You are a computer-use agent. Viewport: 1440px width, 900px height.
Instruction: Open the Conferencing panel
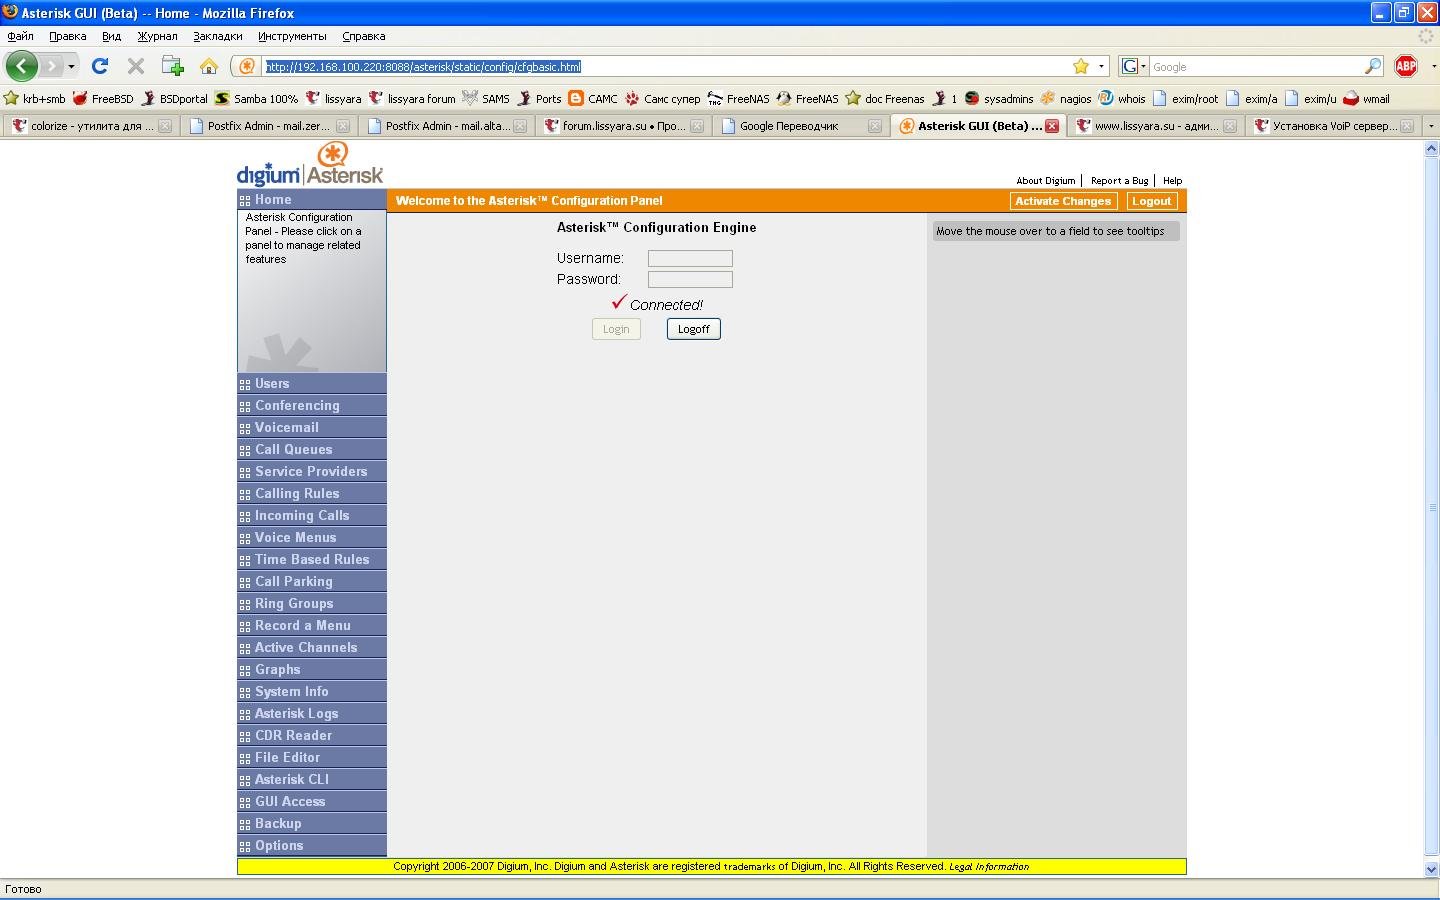(x=312, y=406)
